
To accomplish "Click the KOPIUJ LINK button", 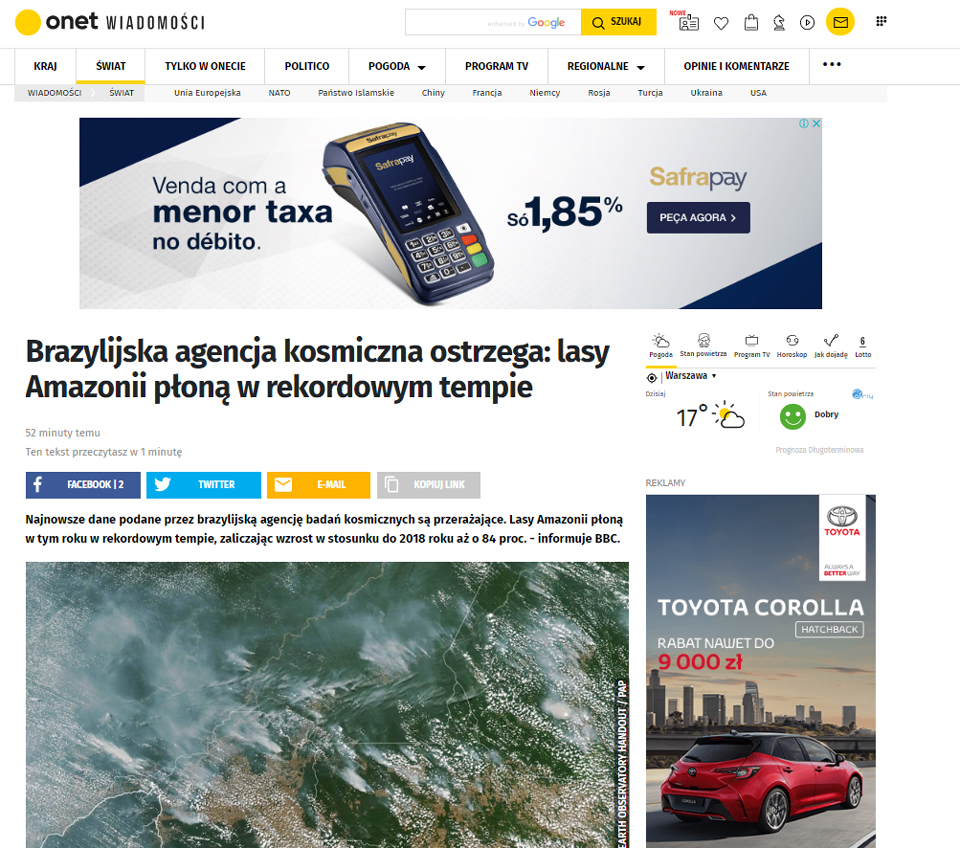I will point(429,485).
